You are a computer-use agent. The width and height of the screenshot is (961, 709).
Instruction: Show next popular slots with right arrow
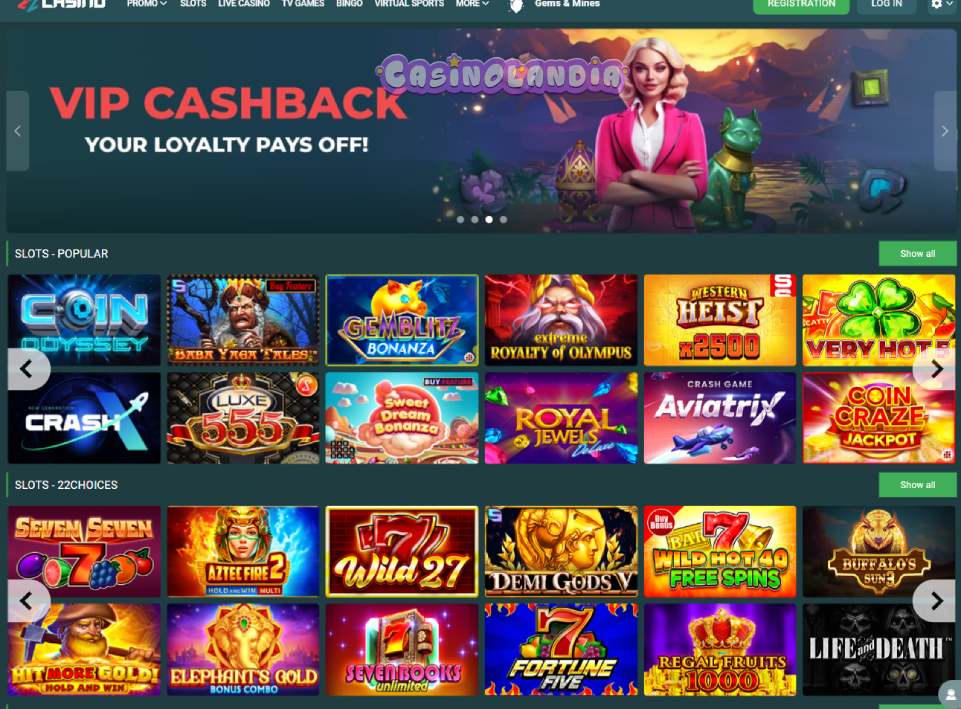(936, 369)
